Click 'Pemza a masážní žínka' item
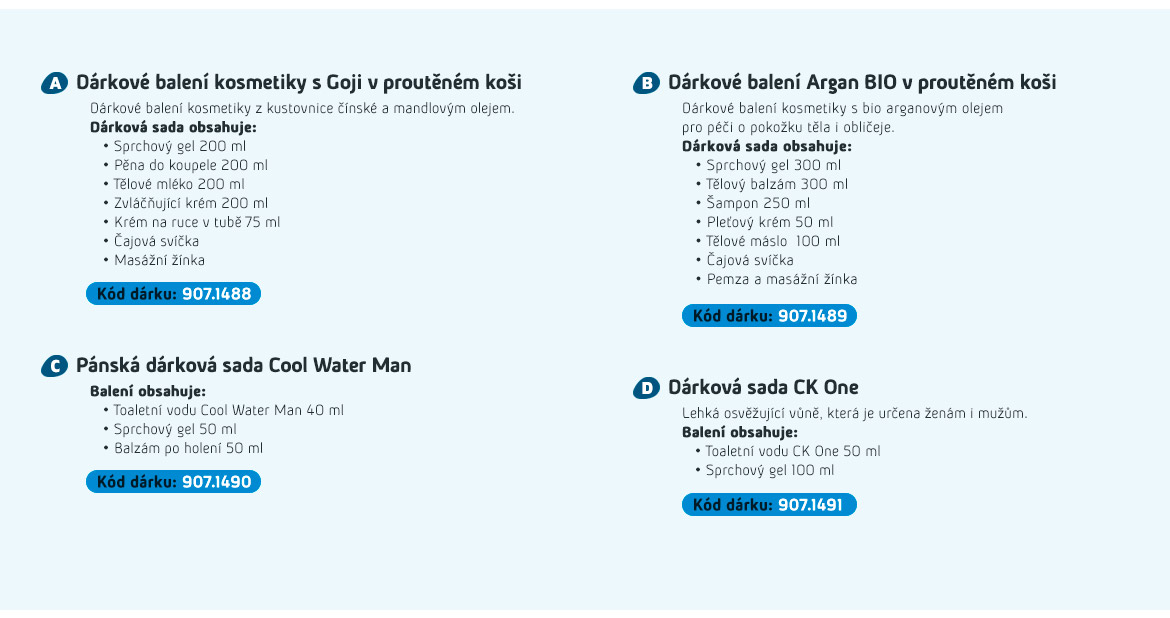1170x618 pixels. pos(782,279)
